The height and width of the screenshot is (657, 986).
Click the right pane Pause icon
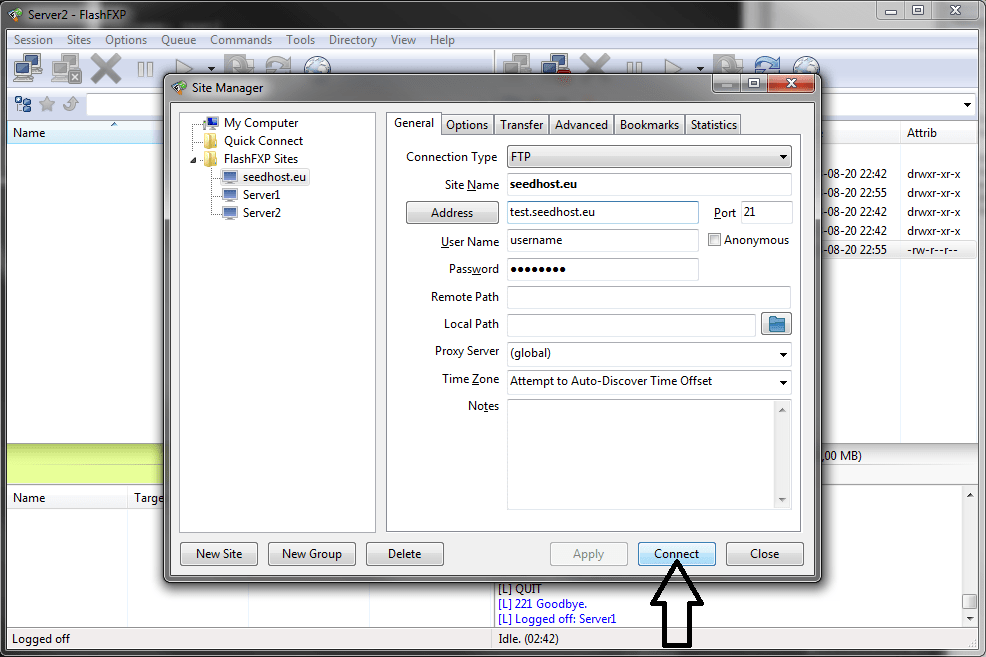coord(634,67)
